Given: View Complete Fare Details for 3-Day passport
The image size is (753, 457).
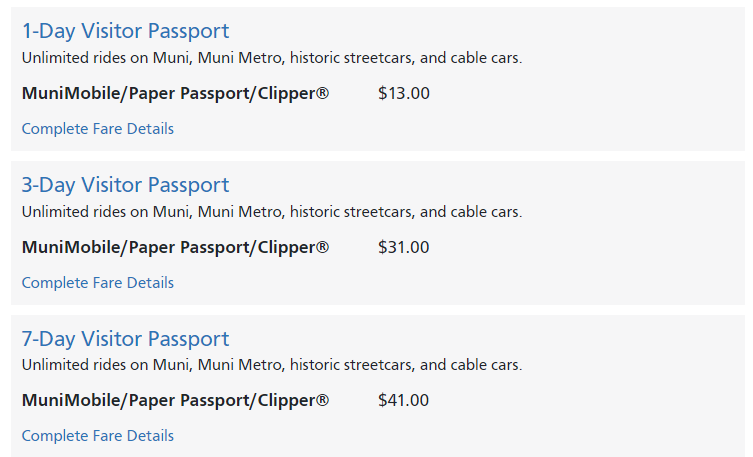Looking at the screenshot, I should coord(97,283).
